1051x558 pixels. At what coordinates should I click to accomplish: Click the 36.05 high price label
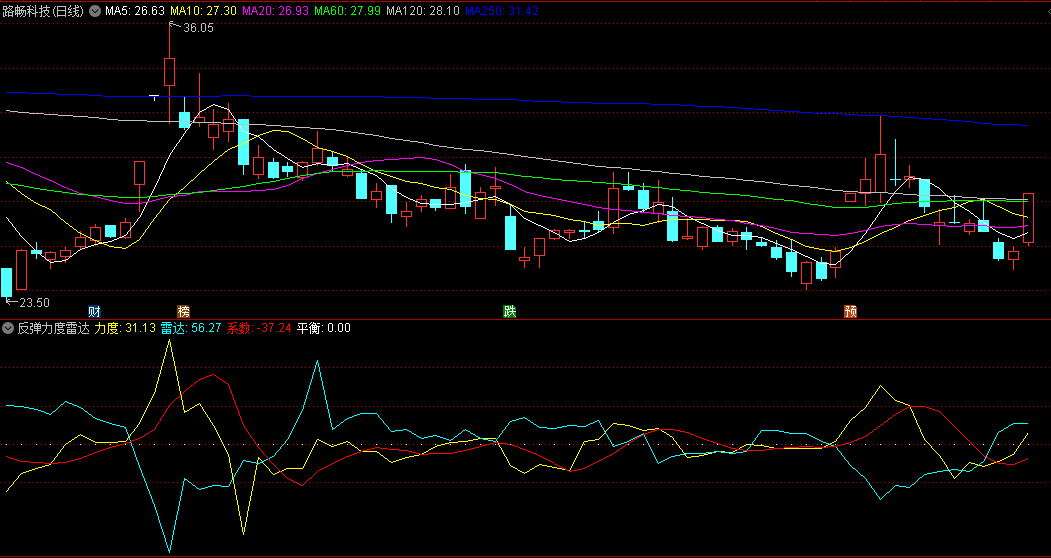point(198,28)
